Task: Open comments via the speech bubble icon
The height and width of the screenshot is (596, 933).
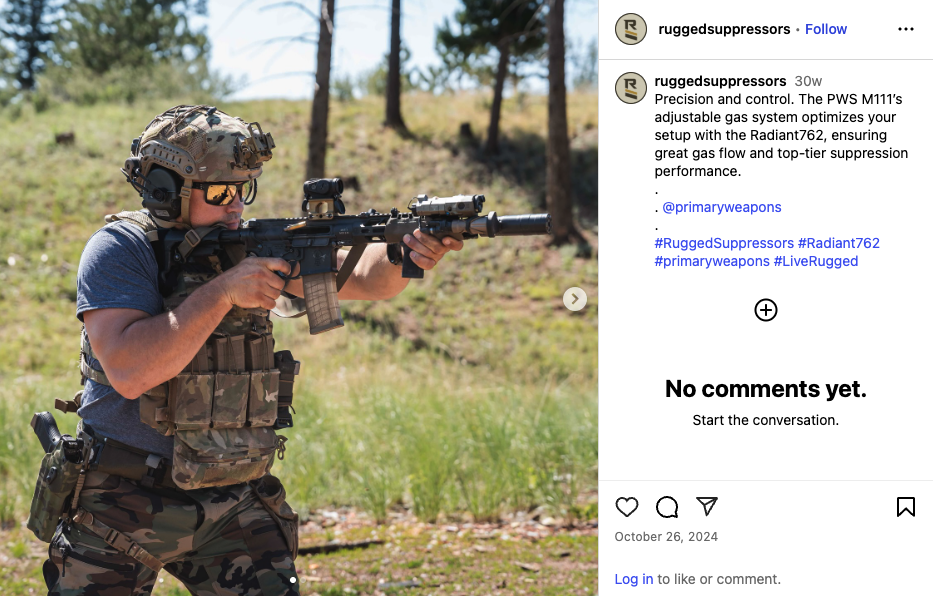Action: point(667,507)
